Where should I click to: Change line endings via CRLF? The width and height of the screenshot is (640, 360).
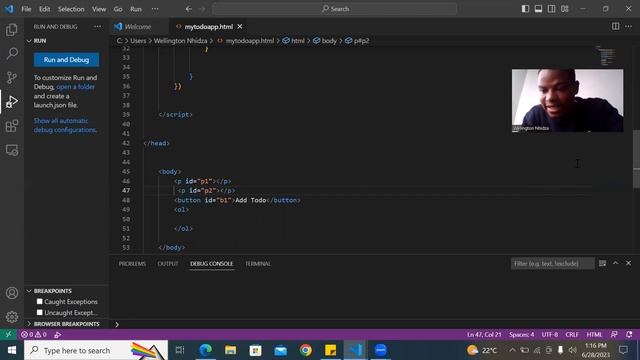click(x=572, y=334)
